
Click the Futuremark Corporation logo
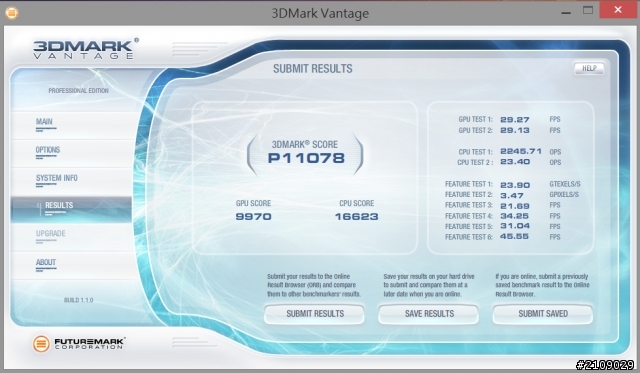click(x=79, y=344)
